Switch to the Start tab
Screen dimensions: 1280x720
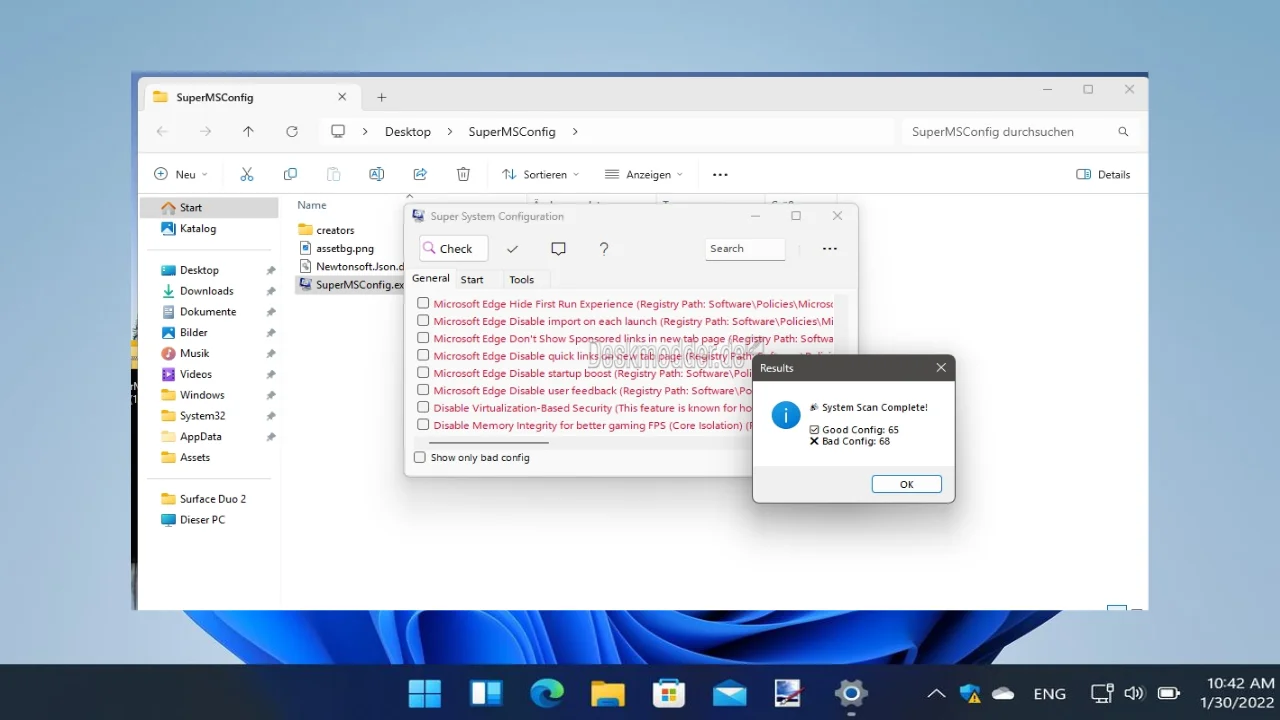coord(472,280)
